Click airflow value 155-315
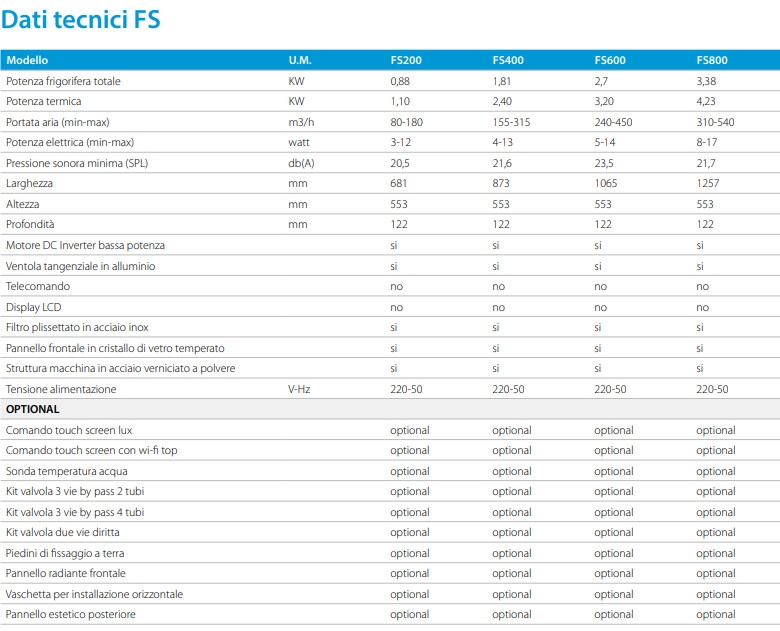780x631 pixels. [x=511, y=122]
